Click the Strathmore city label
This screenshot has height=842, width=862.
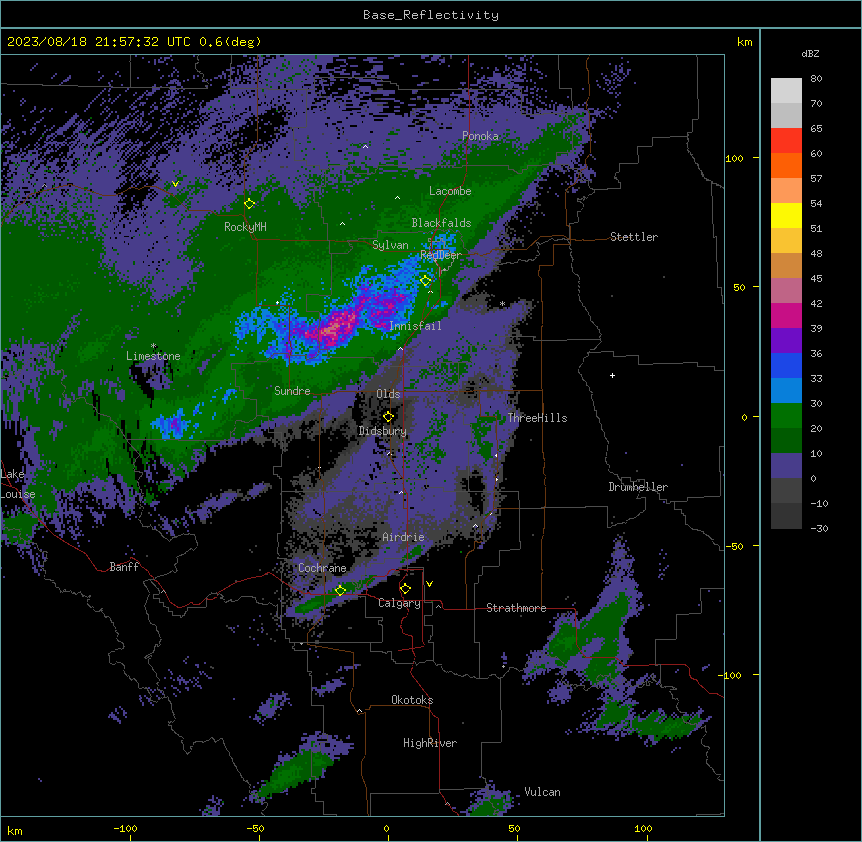516,608
